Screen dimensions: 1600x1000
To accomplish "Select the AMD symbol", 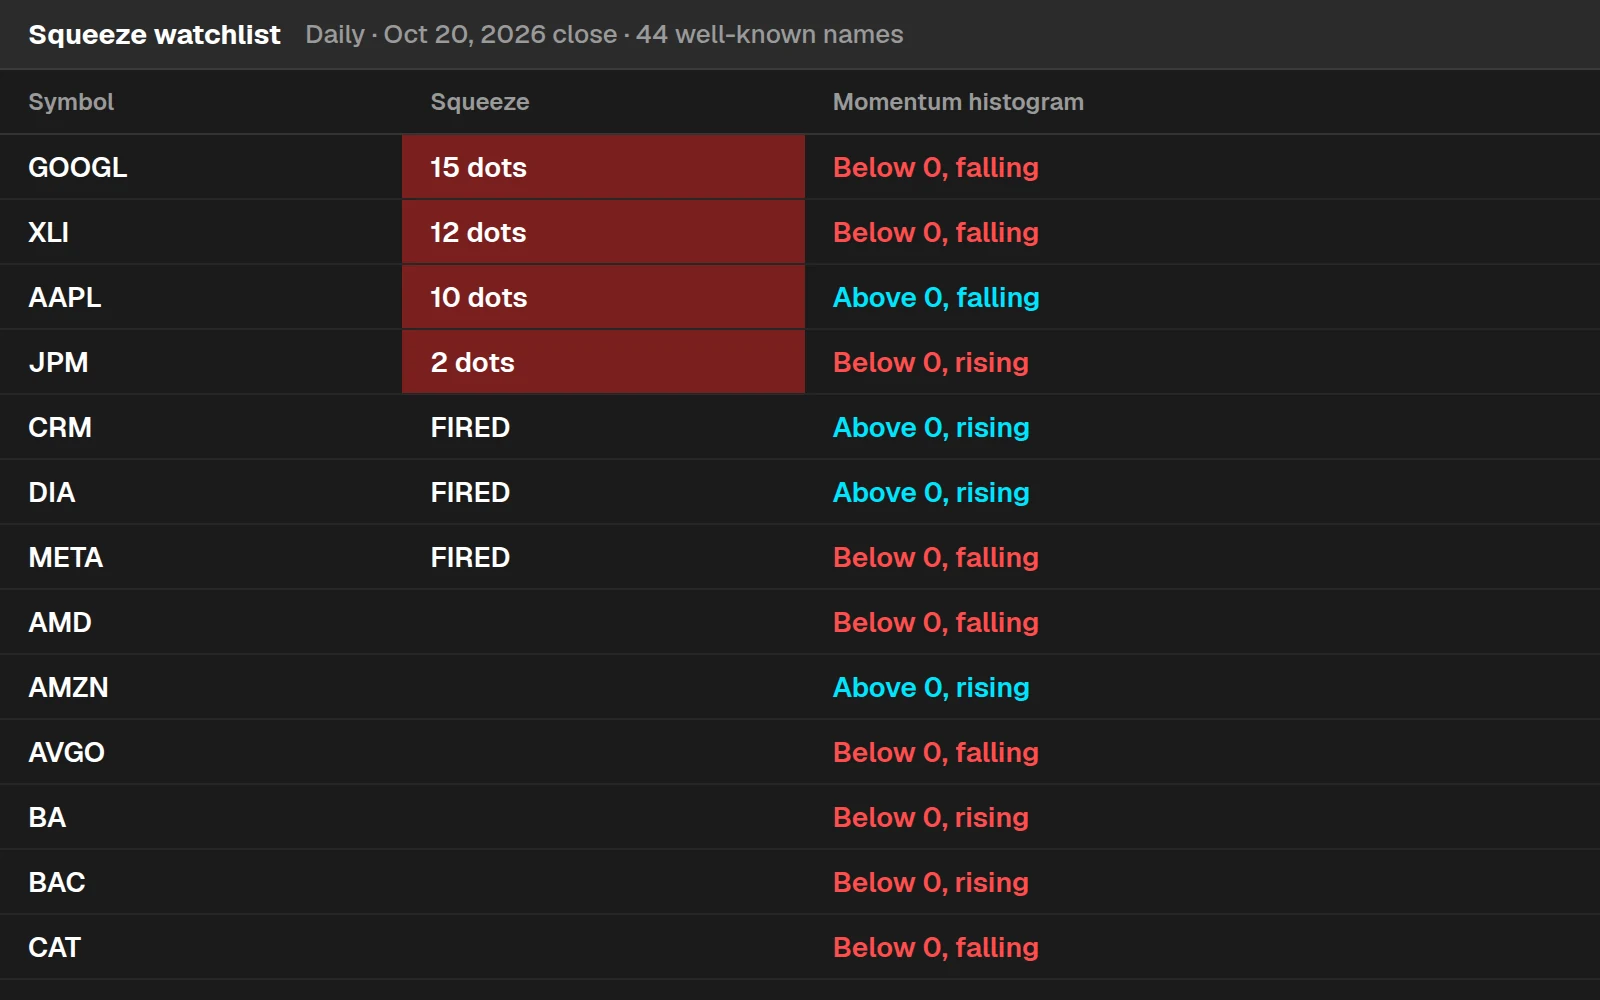I will [60, 622].
